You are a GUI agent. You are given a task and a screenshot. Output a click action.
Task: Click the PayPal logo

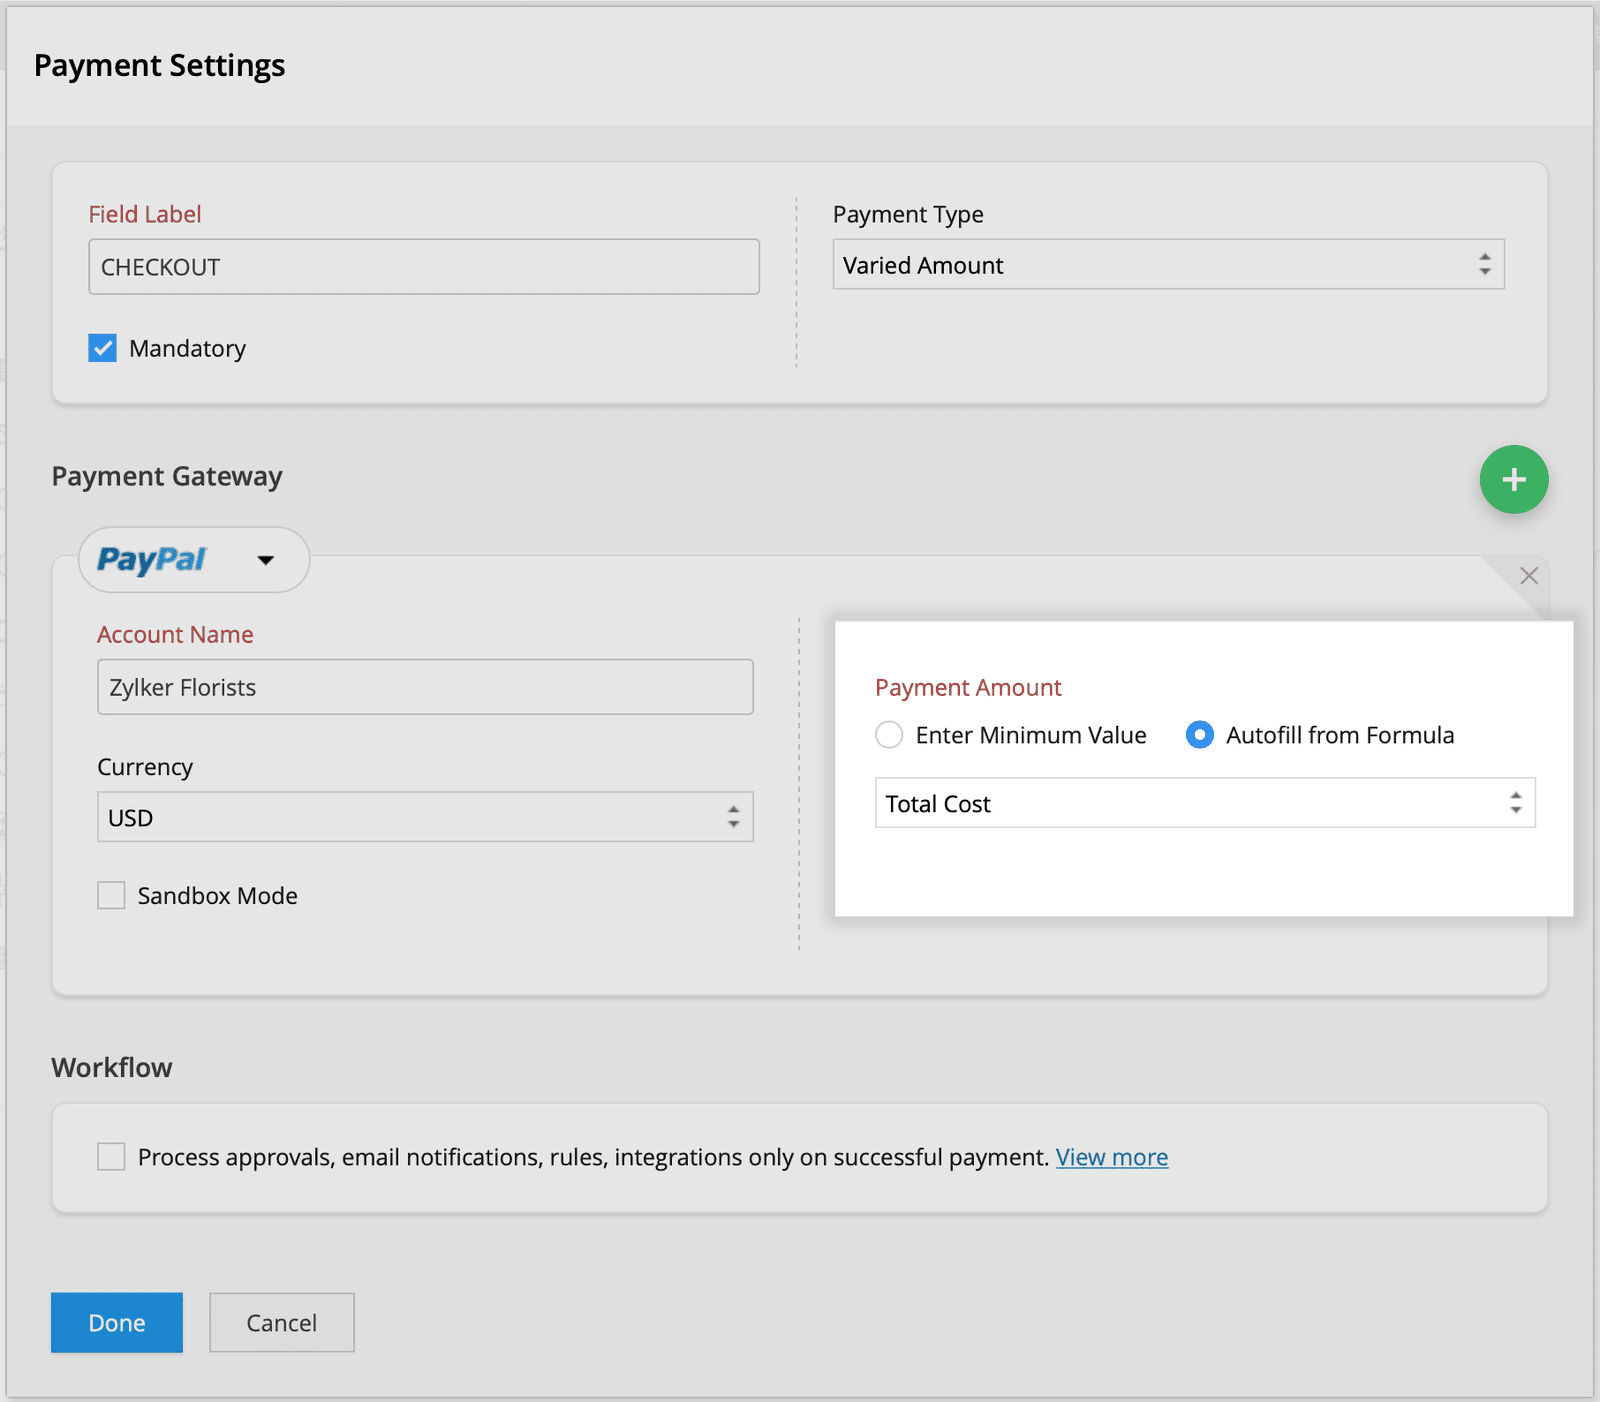[152, 560]
